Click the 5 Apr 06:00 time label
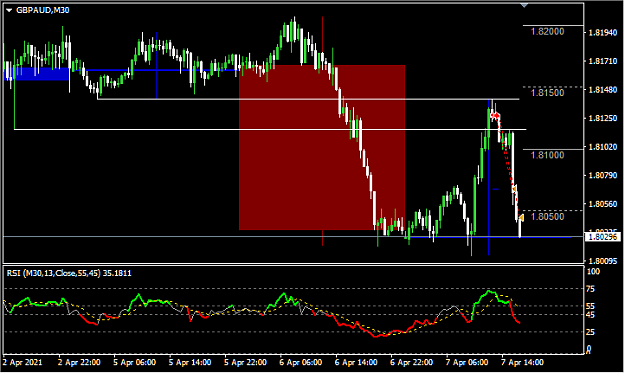 coord(134,363)
